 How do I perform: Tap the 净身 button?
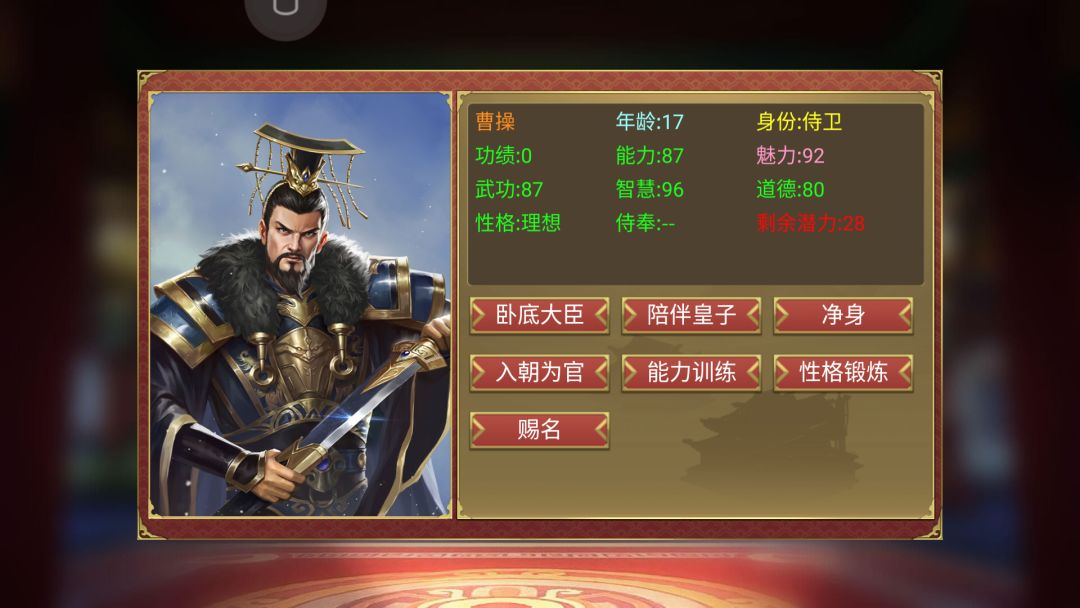tap(843, 315)
